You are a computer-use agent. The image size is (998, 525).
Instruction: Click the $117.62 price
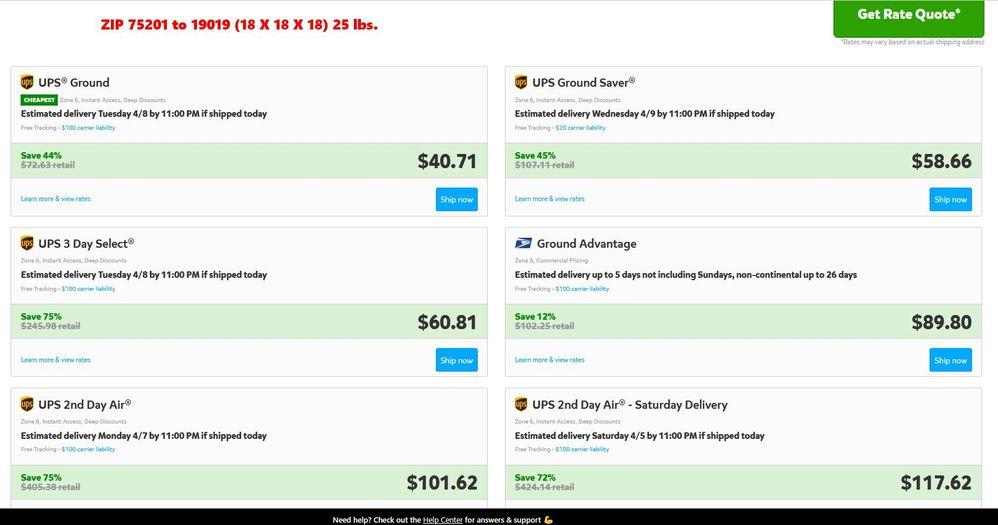click(x=936, y=482)
